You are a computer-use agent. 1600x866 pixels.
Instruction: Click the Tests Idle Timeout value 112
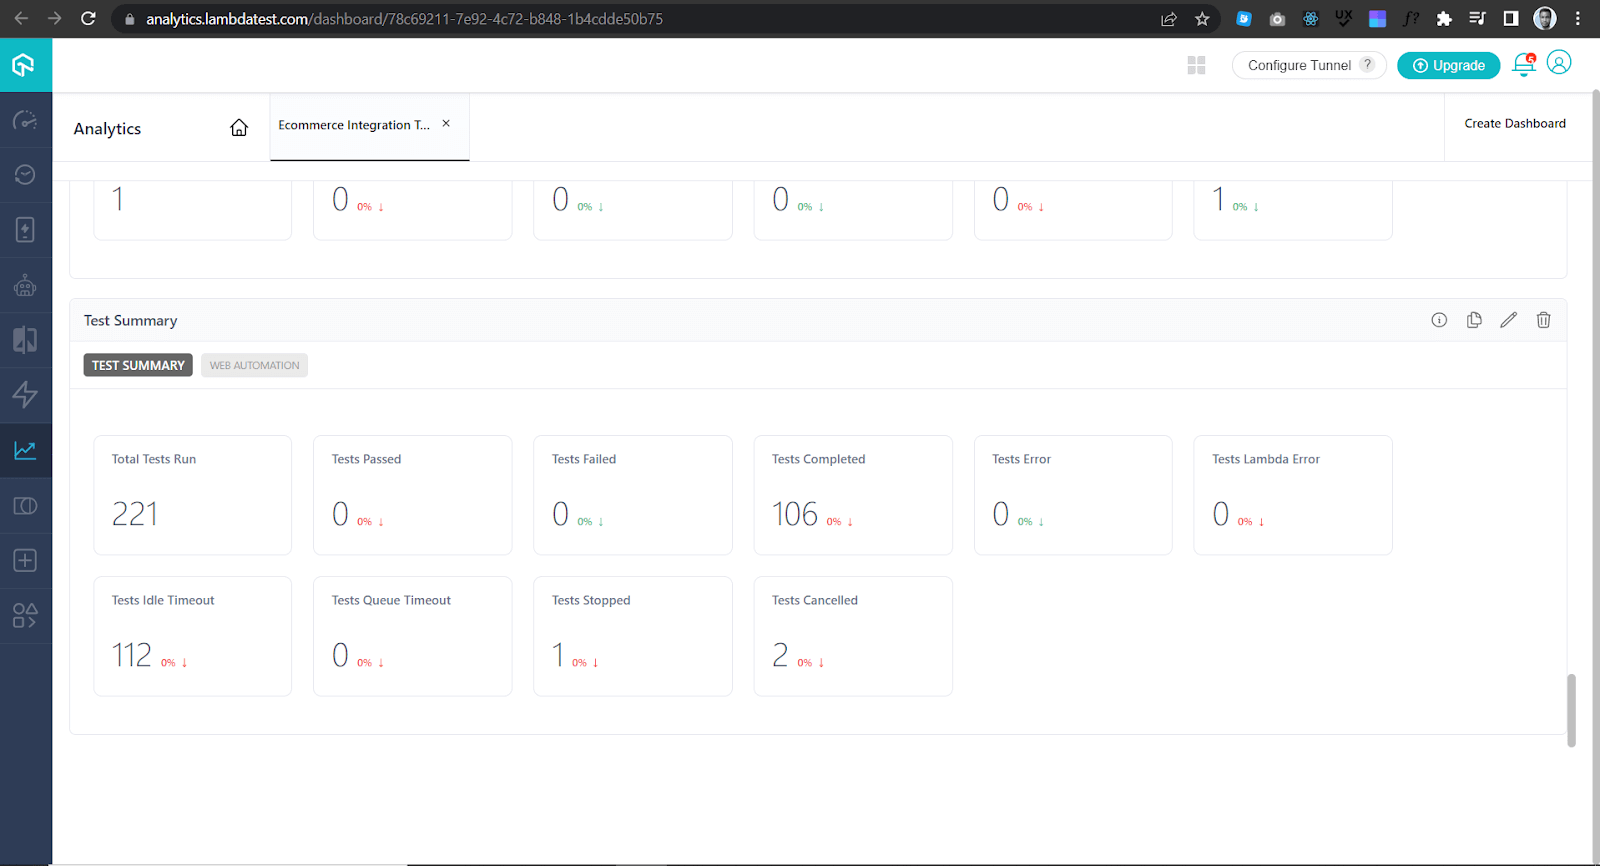[x=132, y=655]
